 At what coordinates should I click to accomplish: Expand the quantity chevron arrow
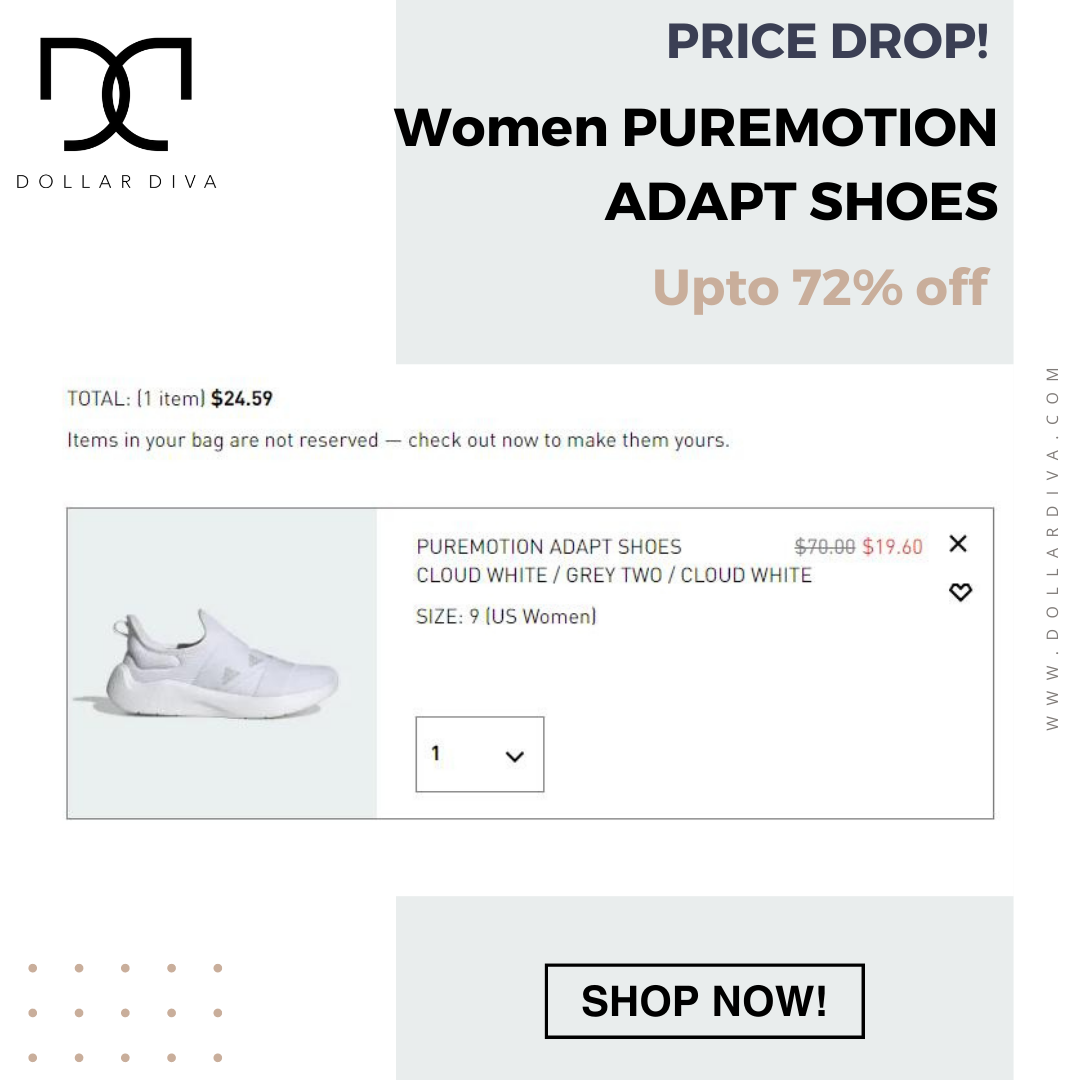coord(515,756)
